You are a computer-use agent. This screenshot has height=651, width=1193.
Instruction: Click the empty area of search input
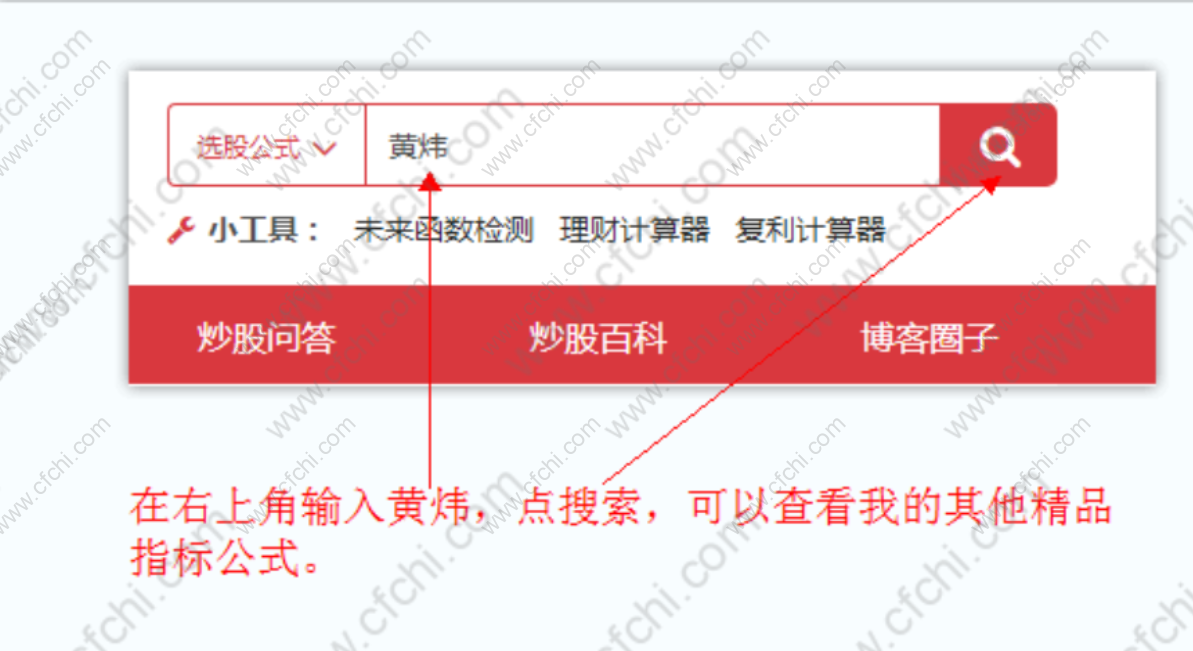coord(692,145)
